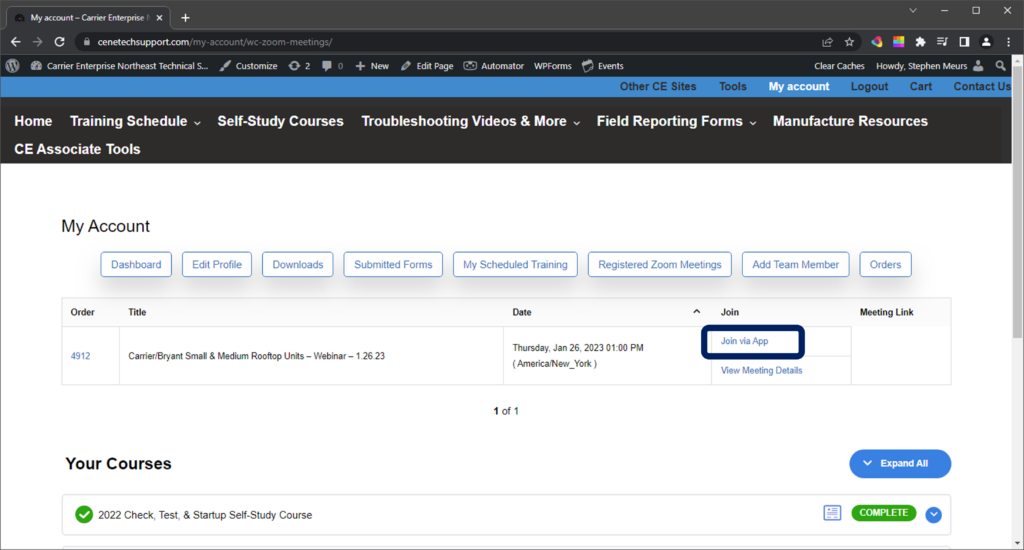Open the Chrome three-dot menu
Viewport: 1024px width, 550px height.
(1008, 42)
